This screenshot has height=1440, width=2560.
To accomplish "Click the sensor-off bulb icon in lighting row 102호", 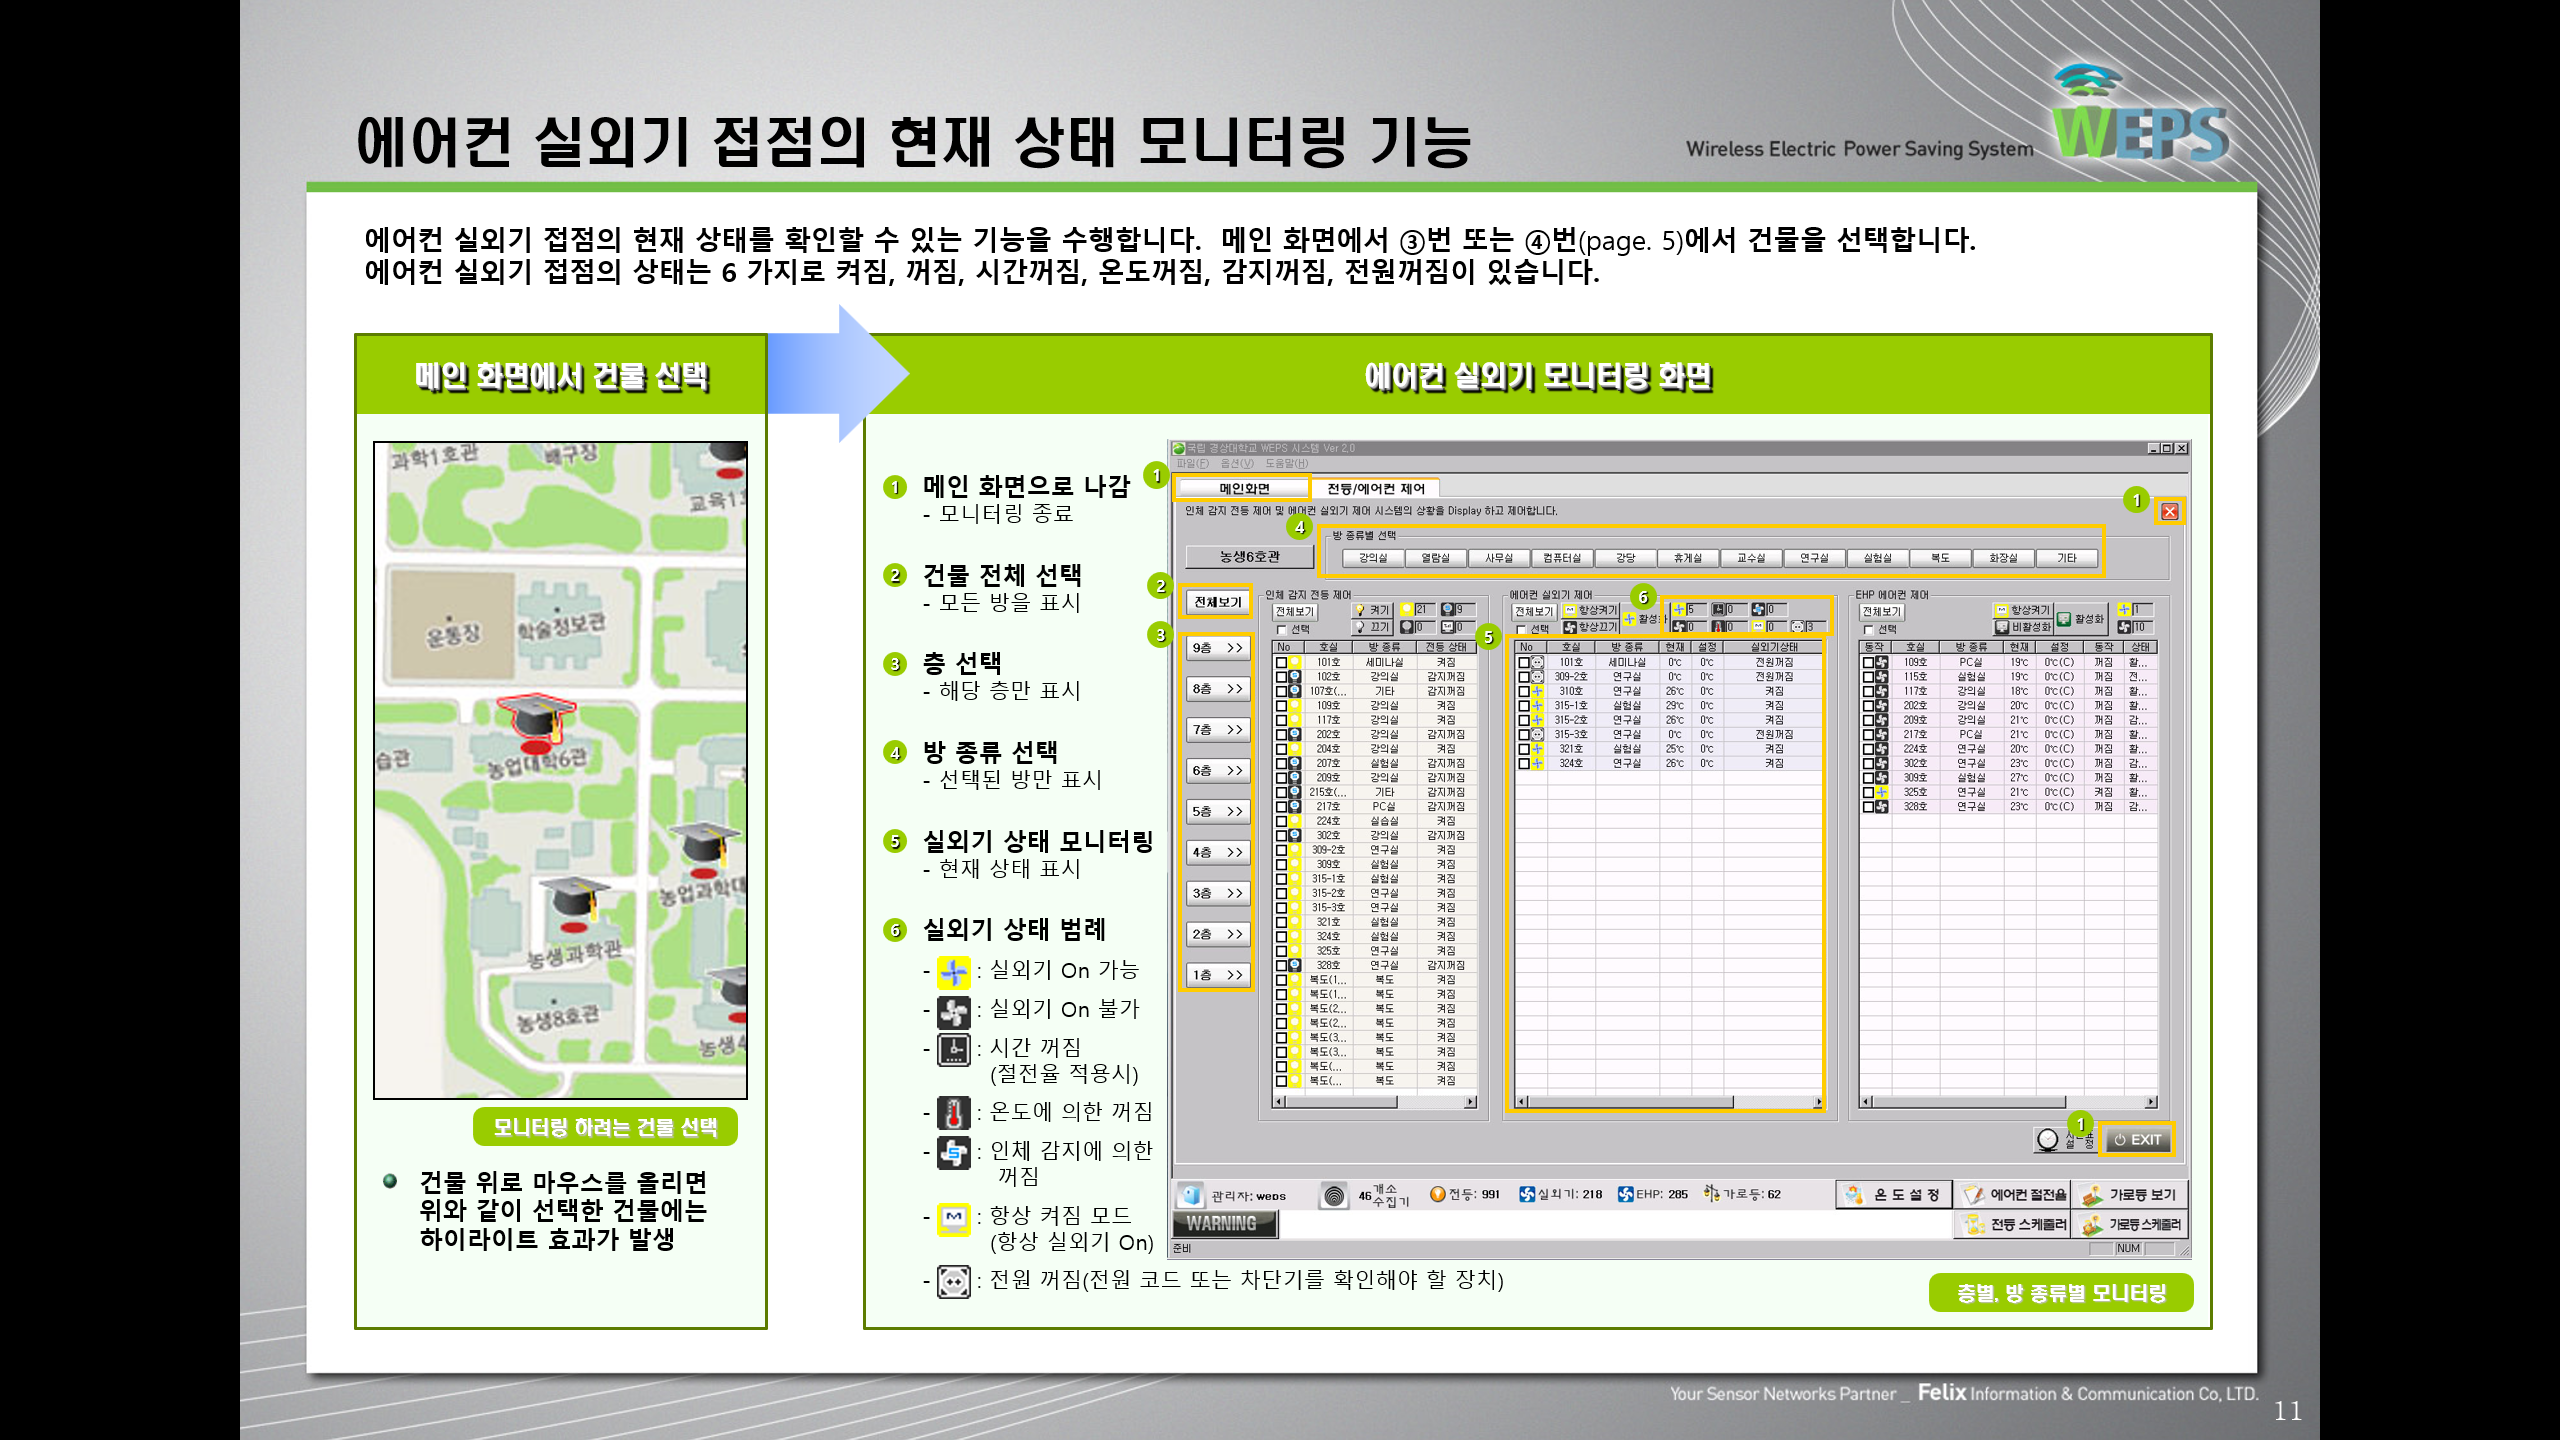I will point(1295,677).
